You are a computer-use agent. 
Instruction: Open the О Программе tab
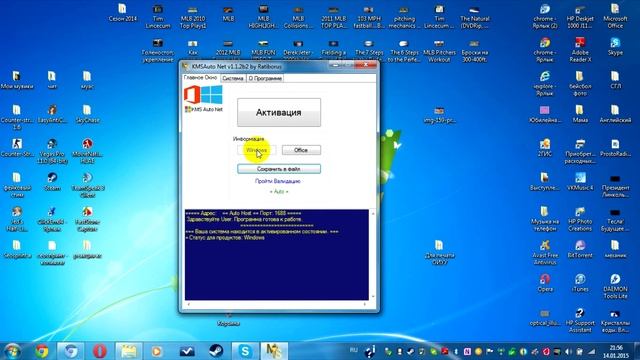265,78
